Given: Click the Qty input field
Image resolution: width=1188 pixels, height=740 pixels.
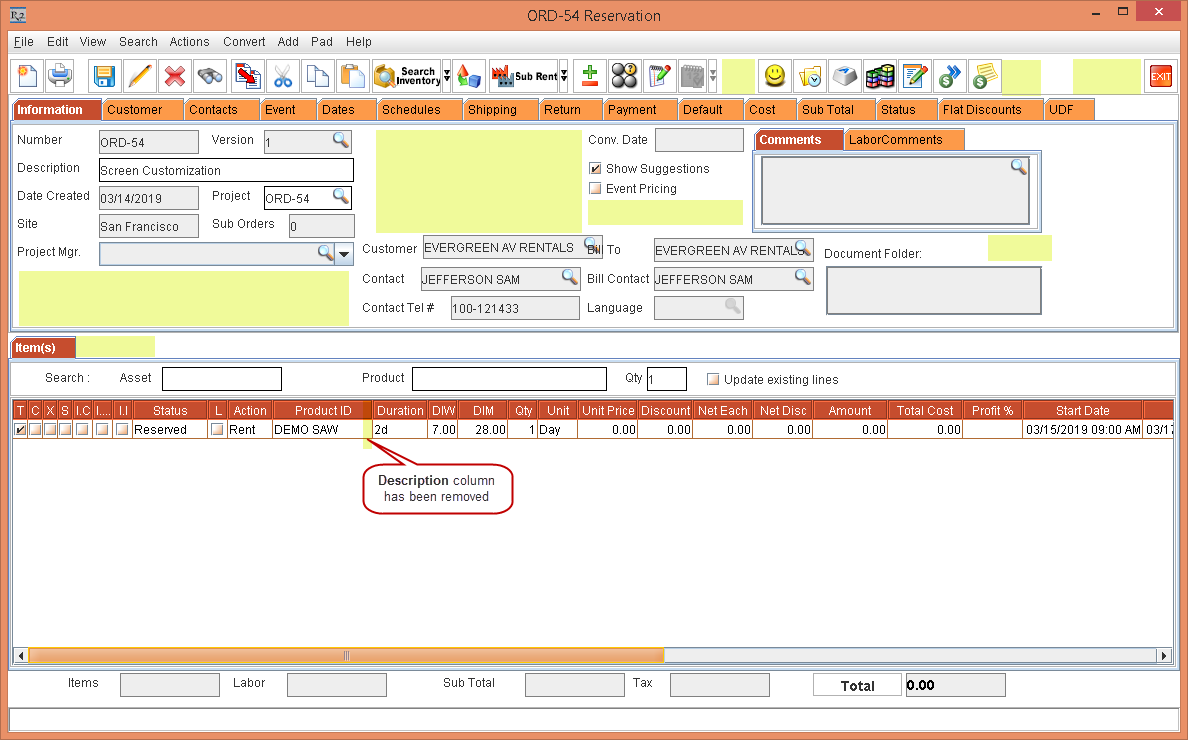Looking at the screenshot, I should click(x=667, y=379).
